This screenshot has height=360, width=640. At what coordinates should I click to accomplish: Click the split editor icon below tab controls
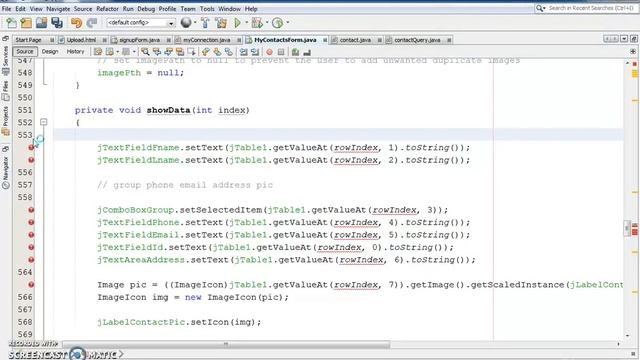pos(633,52)
